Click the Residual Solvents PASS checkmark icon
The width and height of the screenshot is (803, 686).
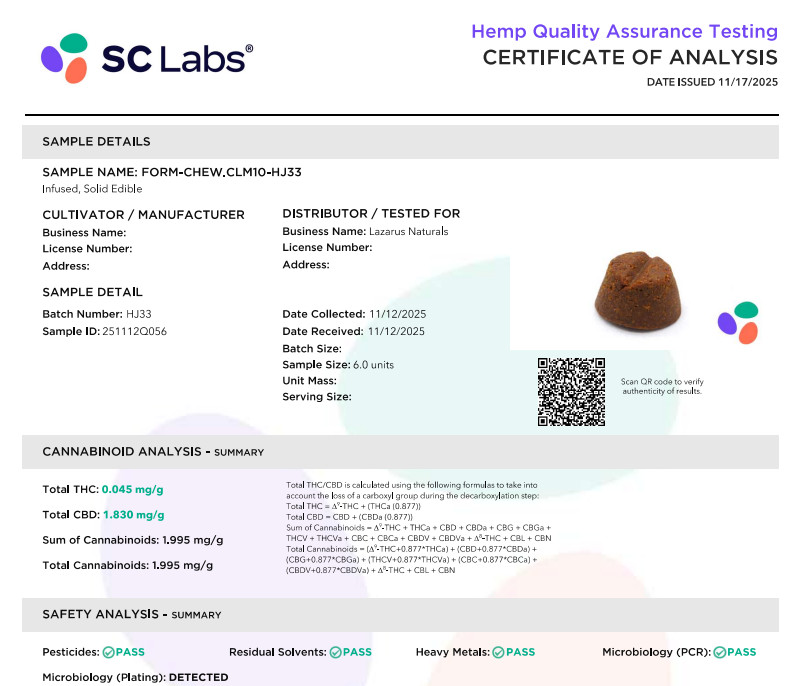335,652
